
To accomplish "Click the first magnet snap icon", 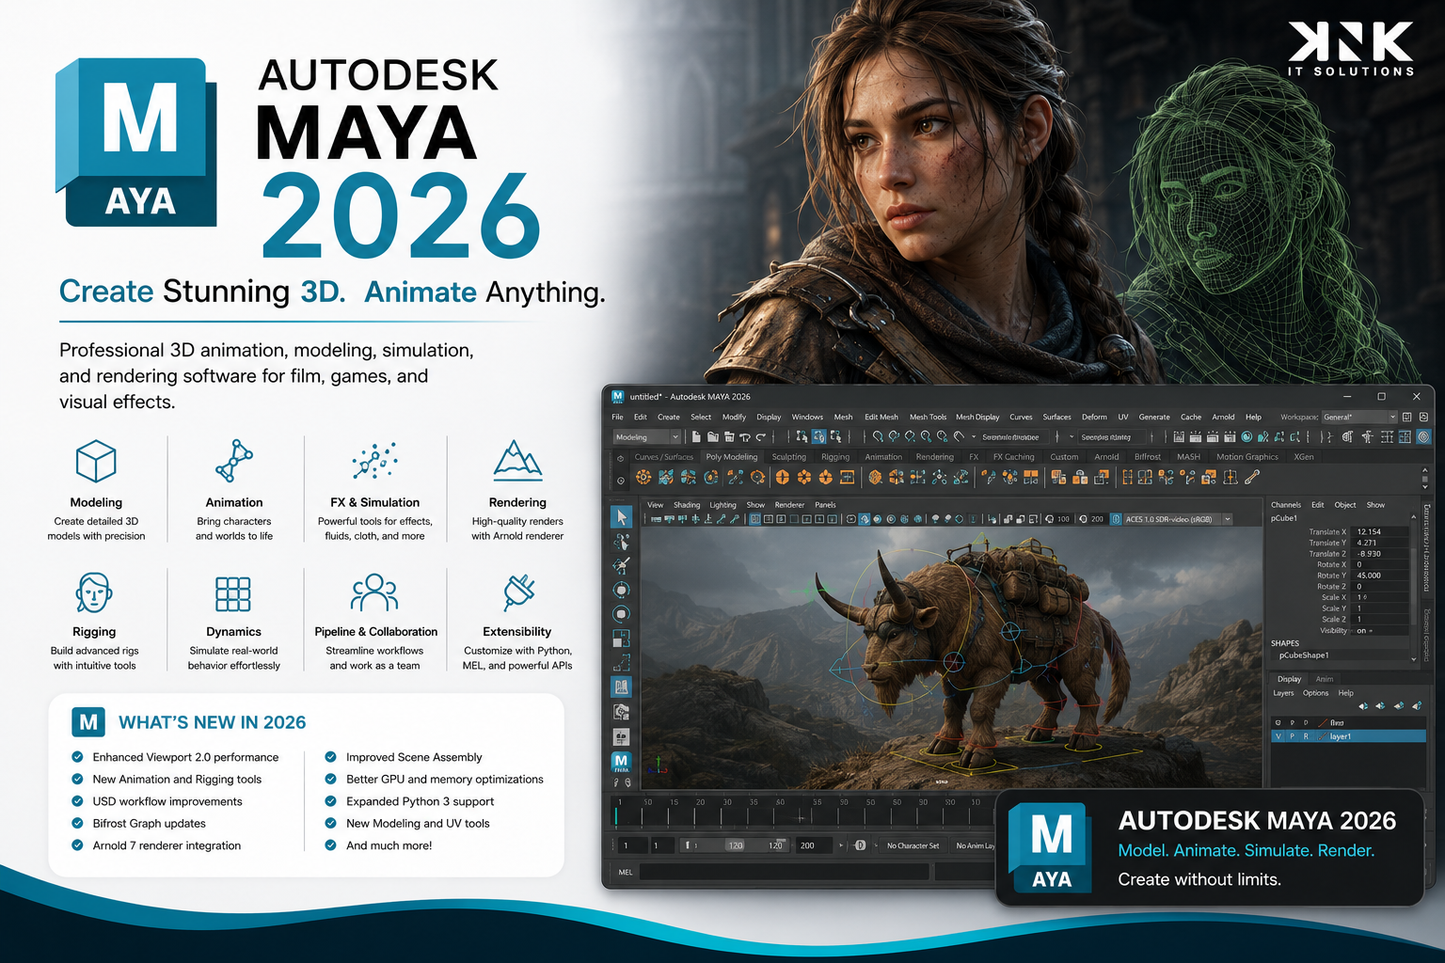I will (x=877, y=437).
